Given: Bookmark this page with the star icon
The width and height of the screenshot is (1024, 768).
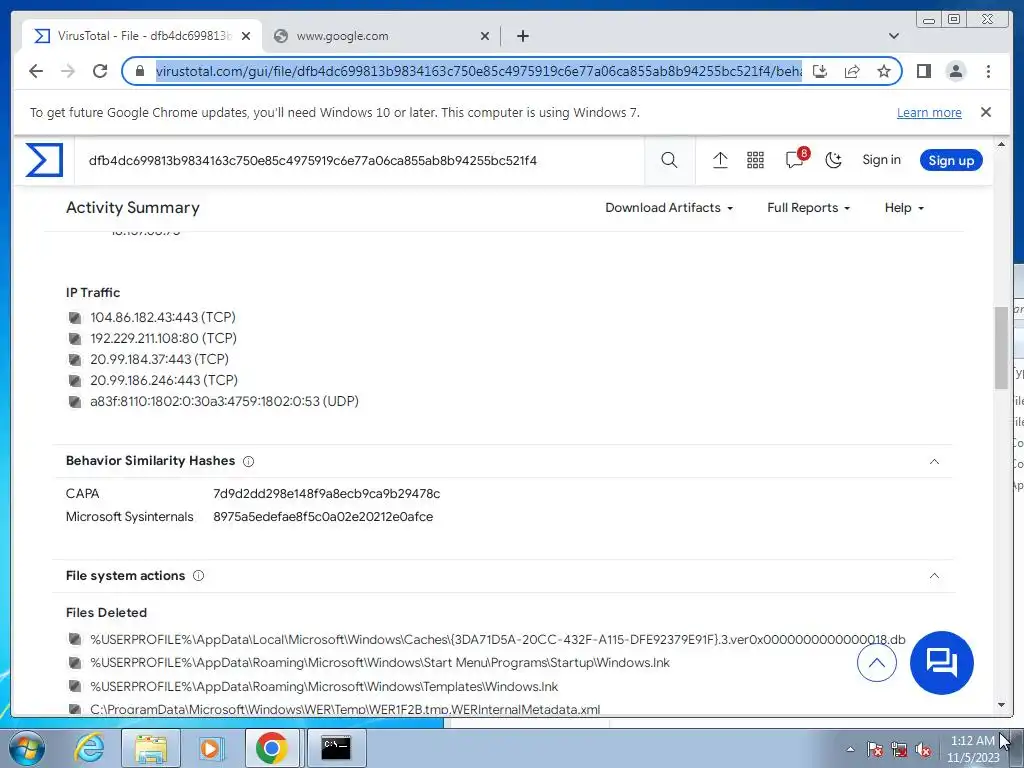Looking at the screenshot, I should [884, 71].
